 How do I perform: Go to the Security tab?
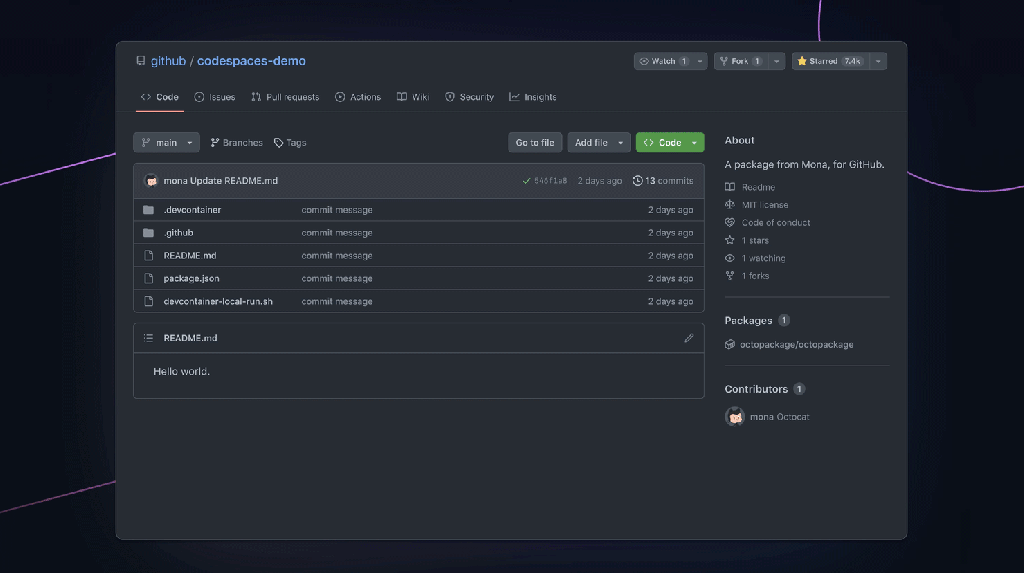[470, 97]
